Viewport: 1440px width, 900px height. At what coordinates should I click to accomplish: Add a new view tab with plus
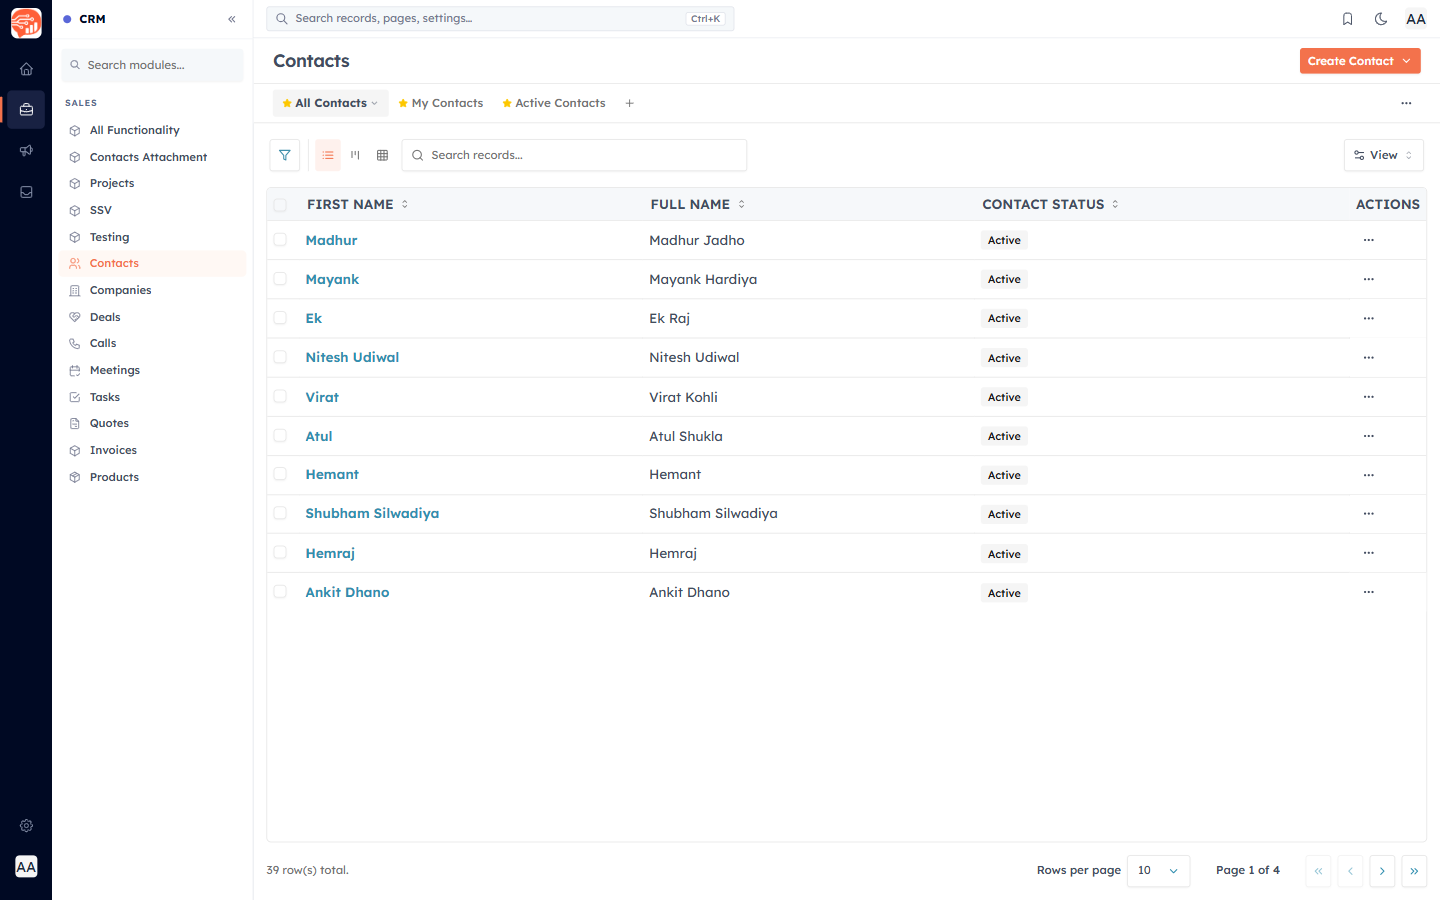coord(629,103)
